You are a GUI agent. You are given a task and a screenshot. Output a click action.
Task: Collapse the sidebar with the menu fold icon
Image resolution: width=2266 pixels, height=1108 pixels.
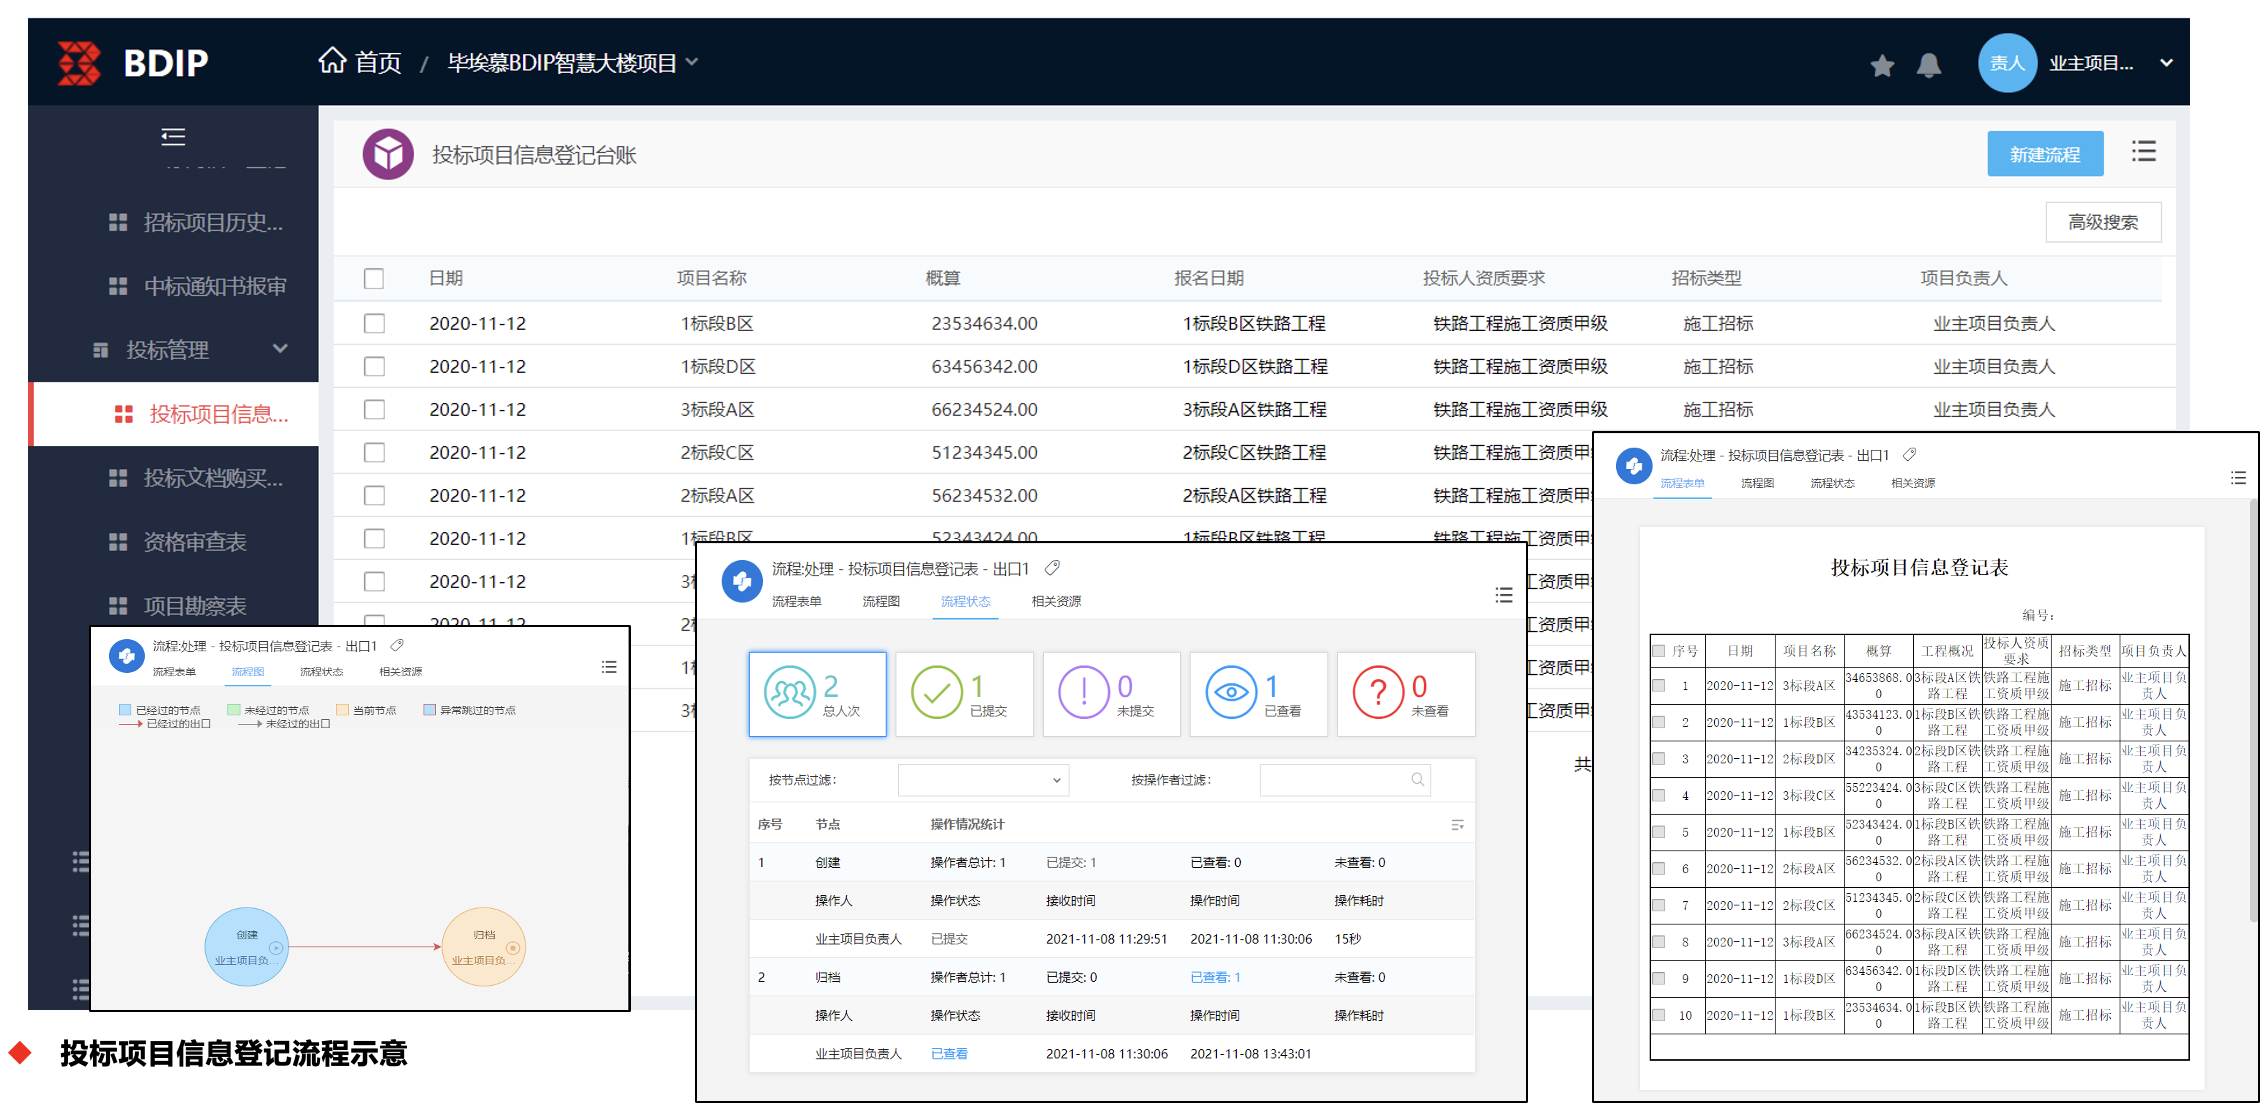point(173,136)
